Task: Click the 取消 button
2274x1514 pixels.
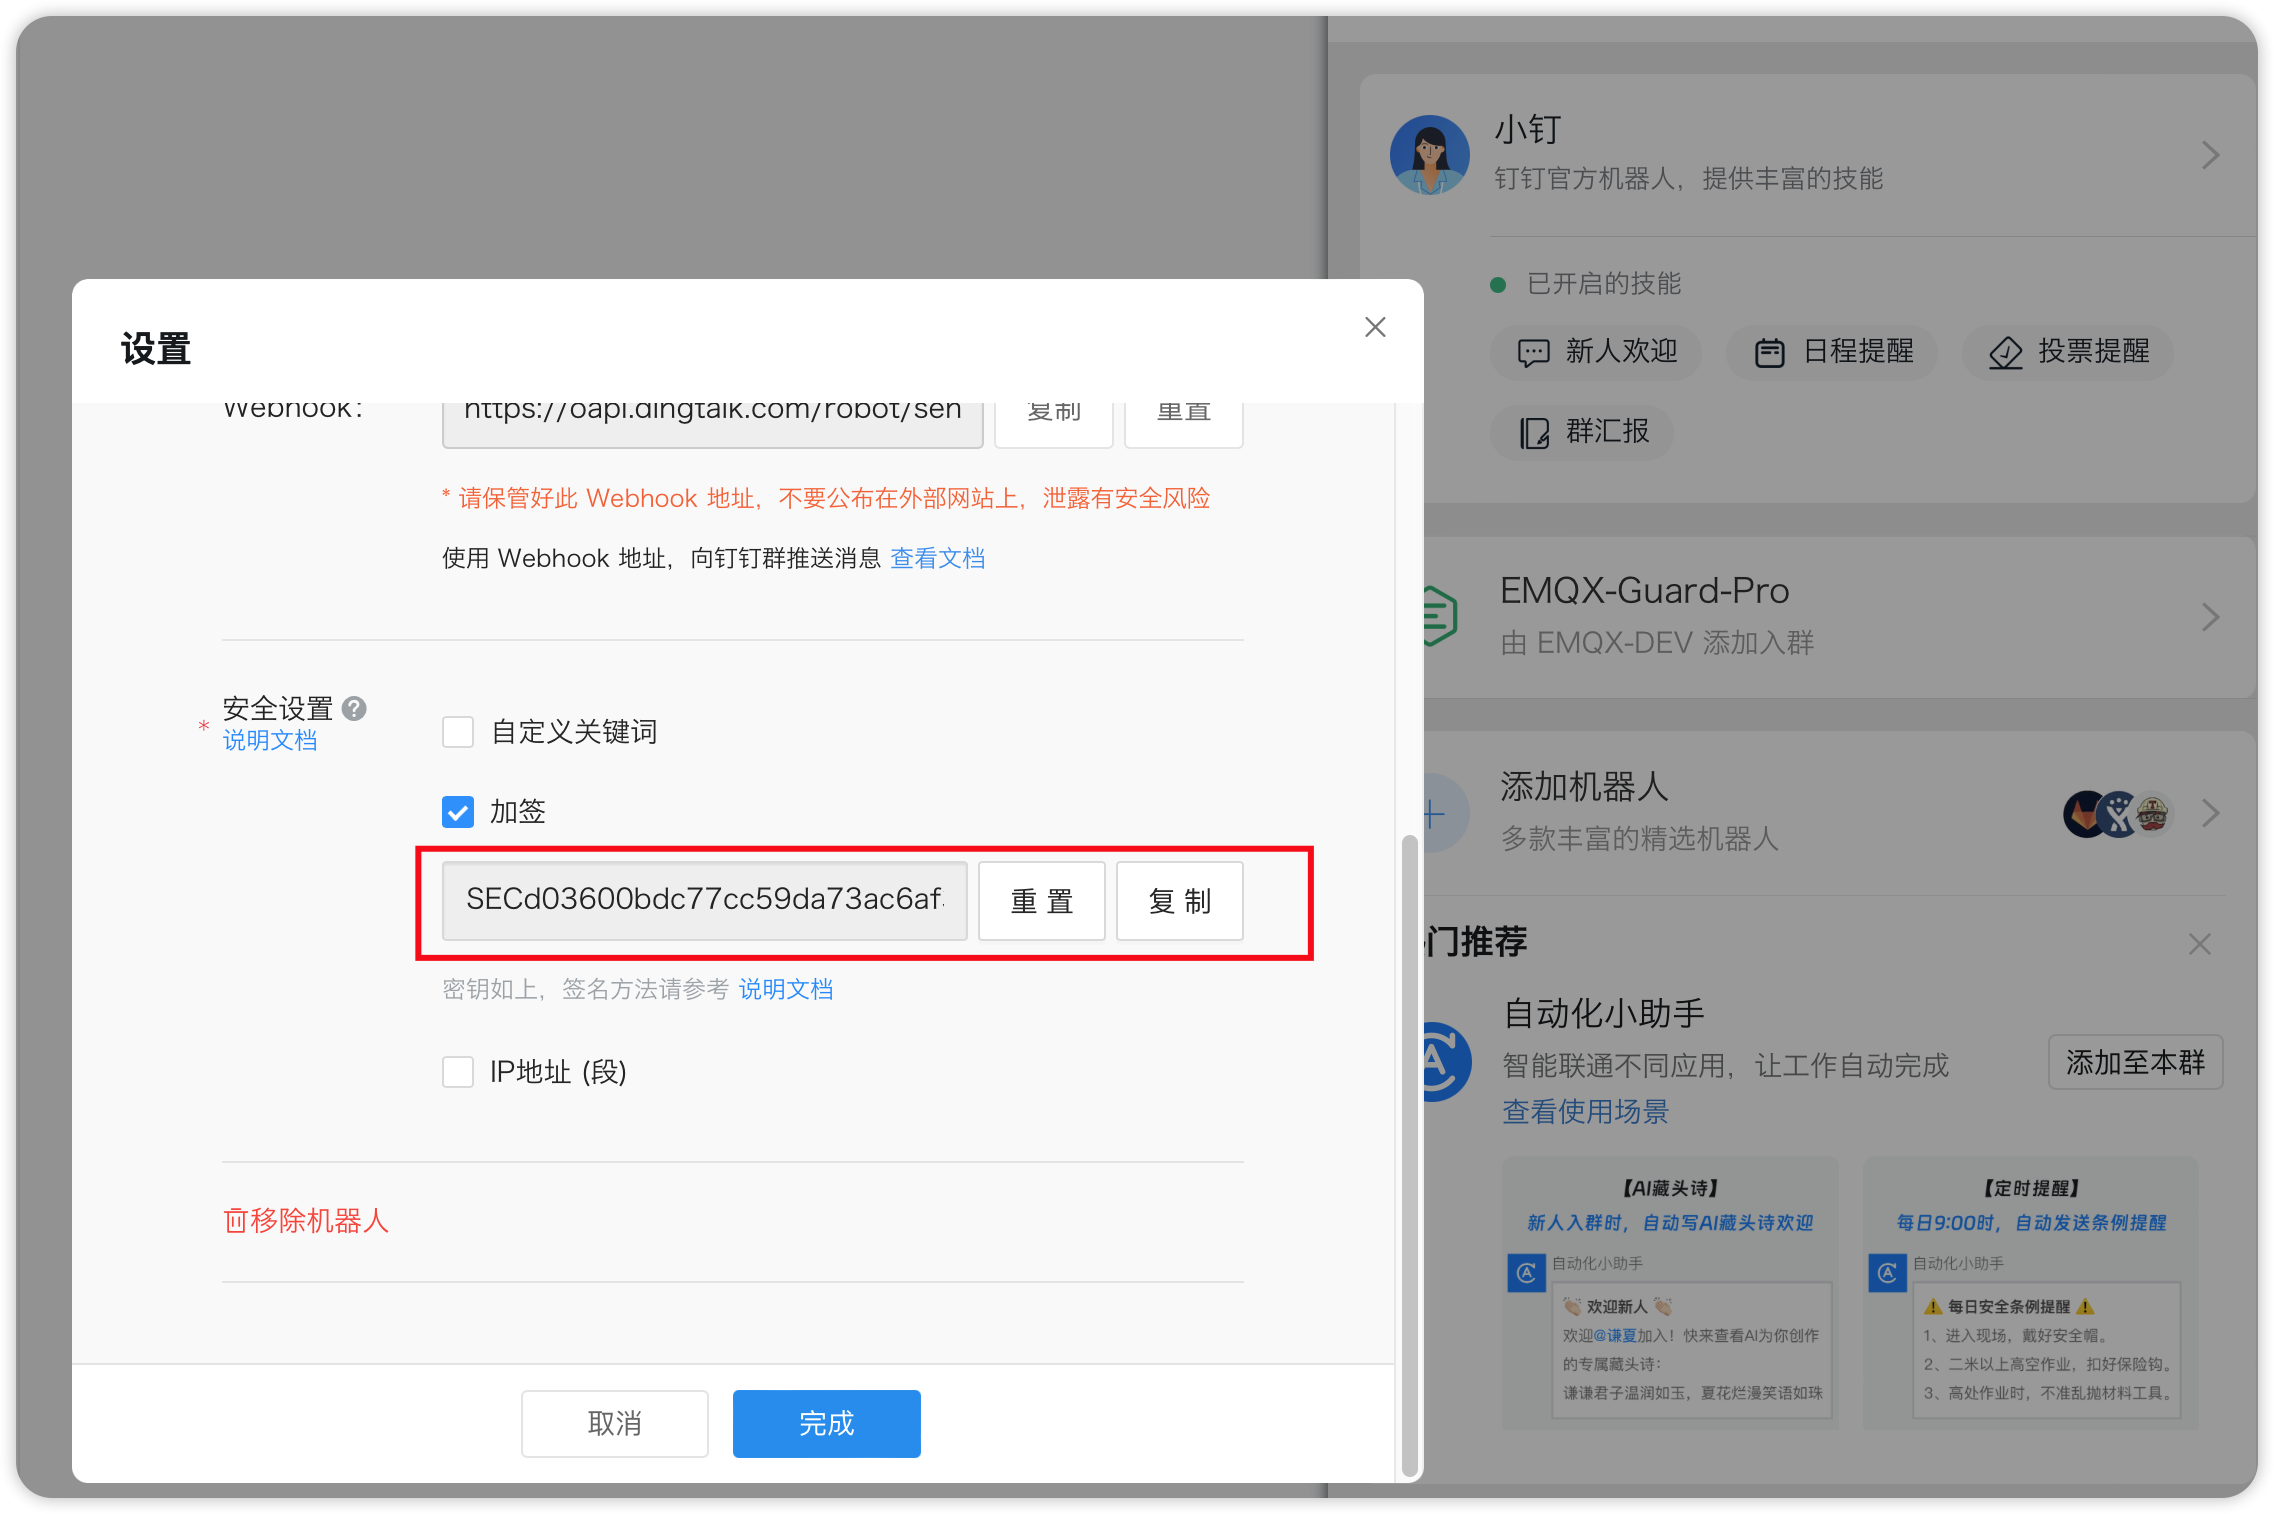Action: (x=614, y=1423)
